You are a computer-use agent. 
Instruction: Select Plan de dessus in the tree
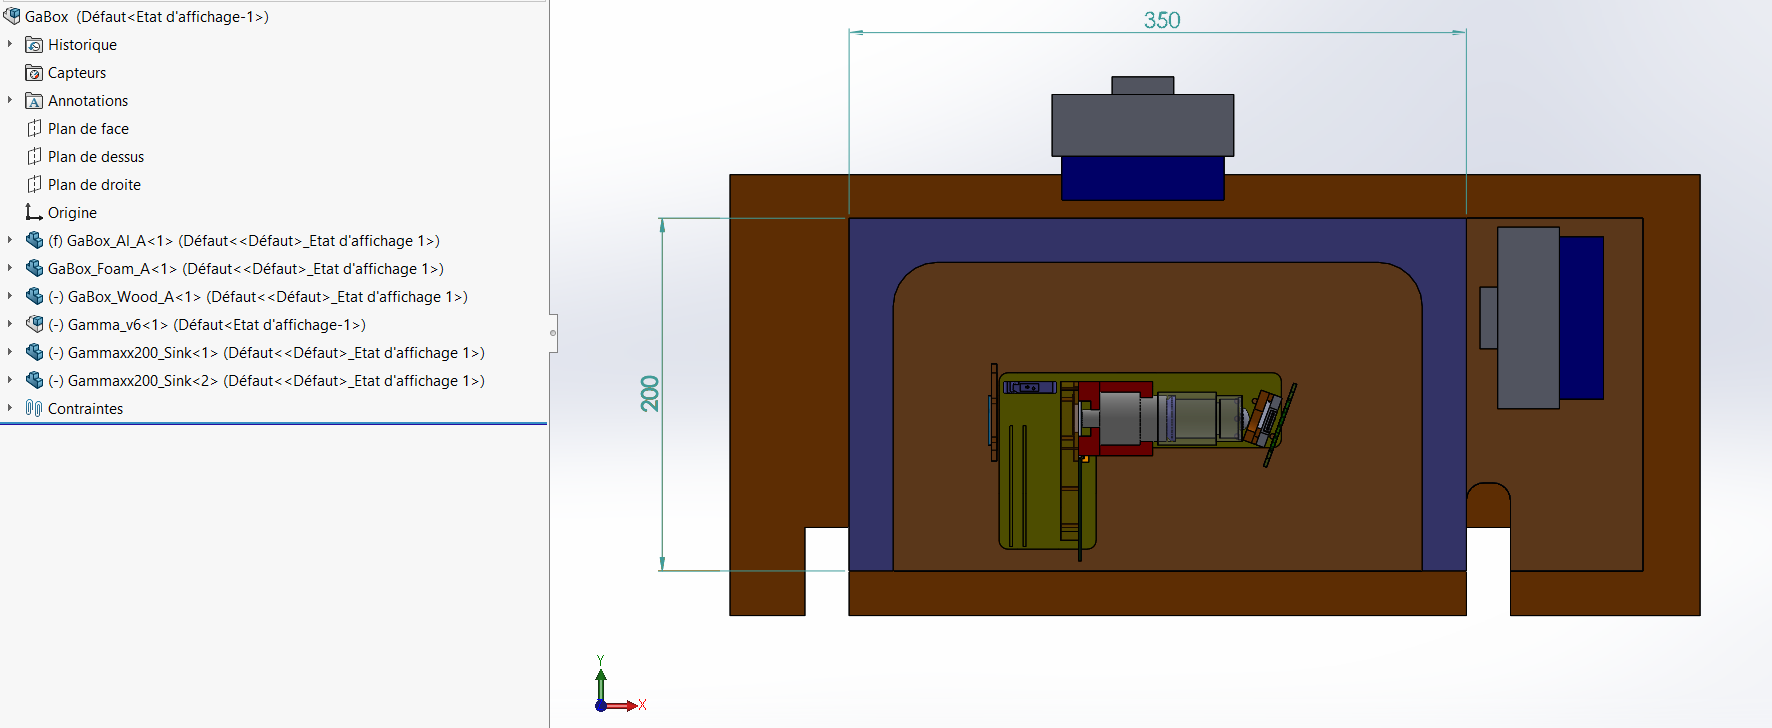tap(96, 157)
